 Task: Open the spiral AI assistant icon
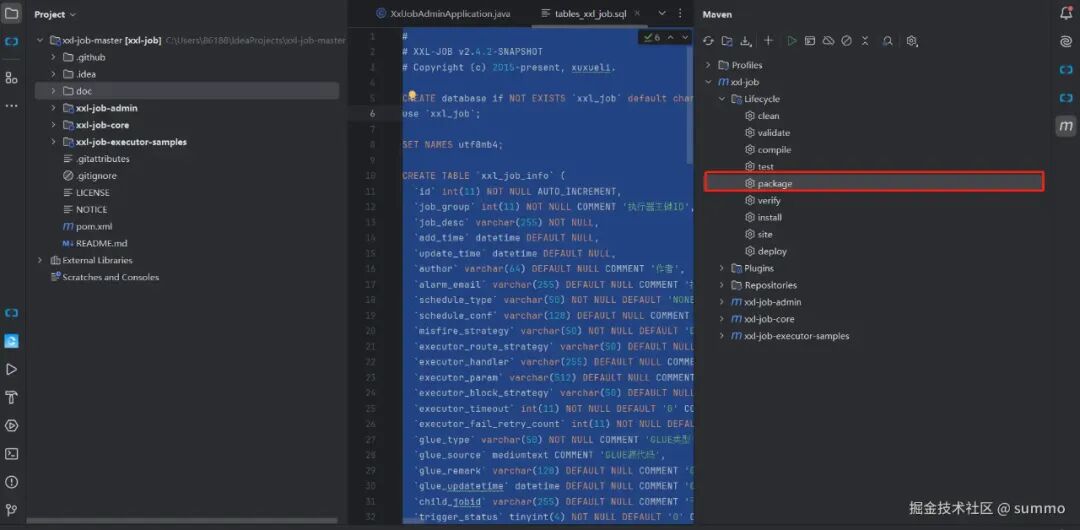click(x=1066, y=41)
